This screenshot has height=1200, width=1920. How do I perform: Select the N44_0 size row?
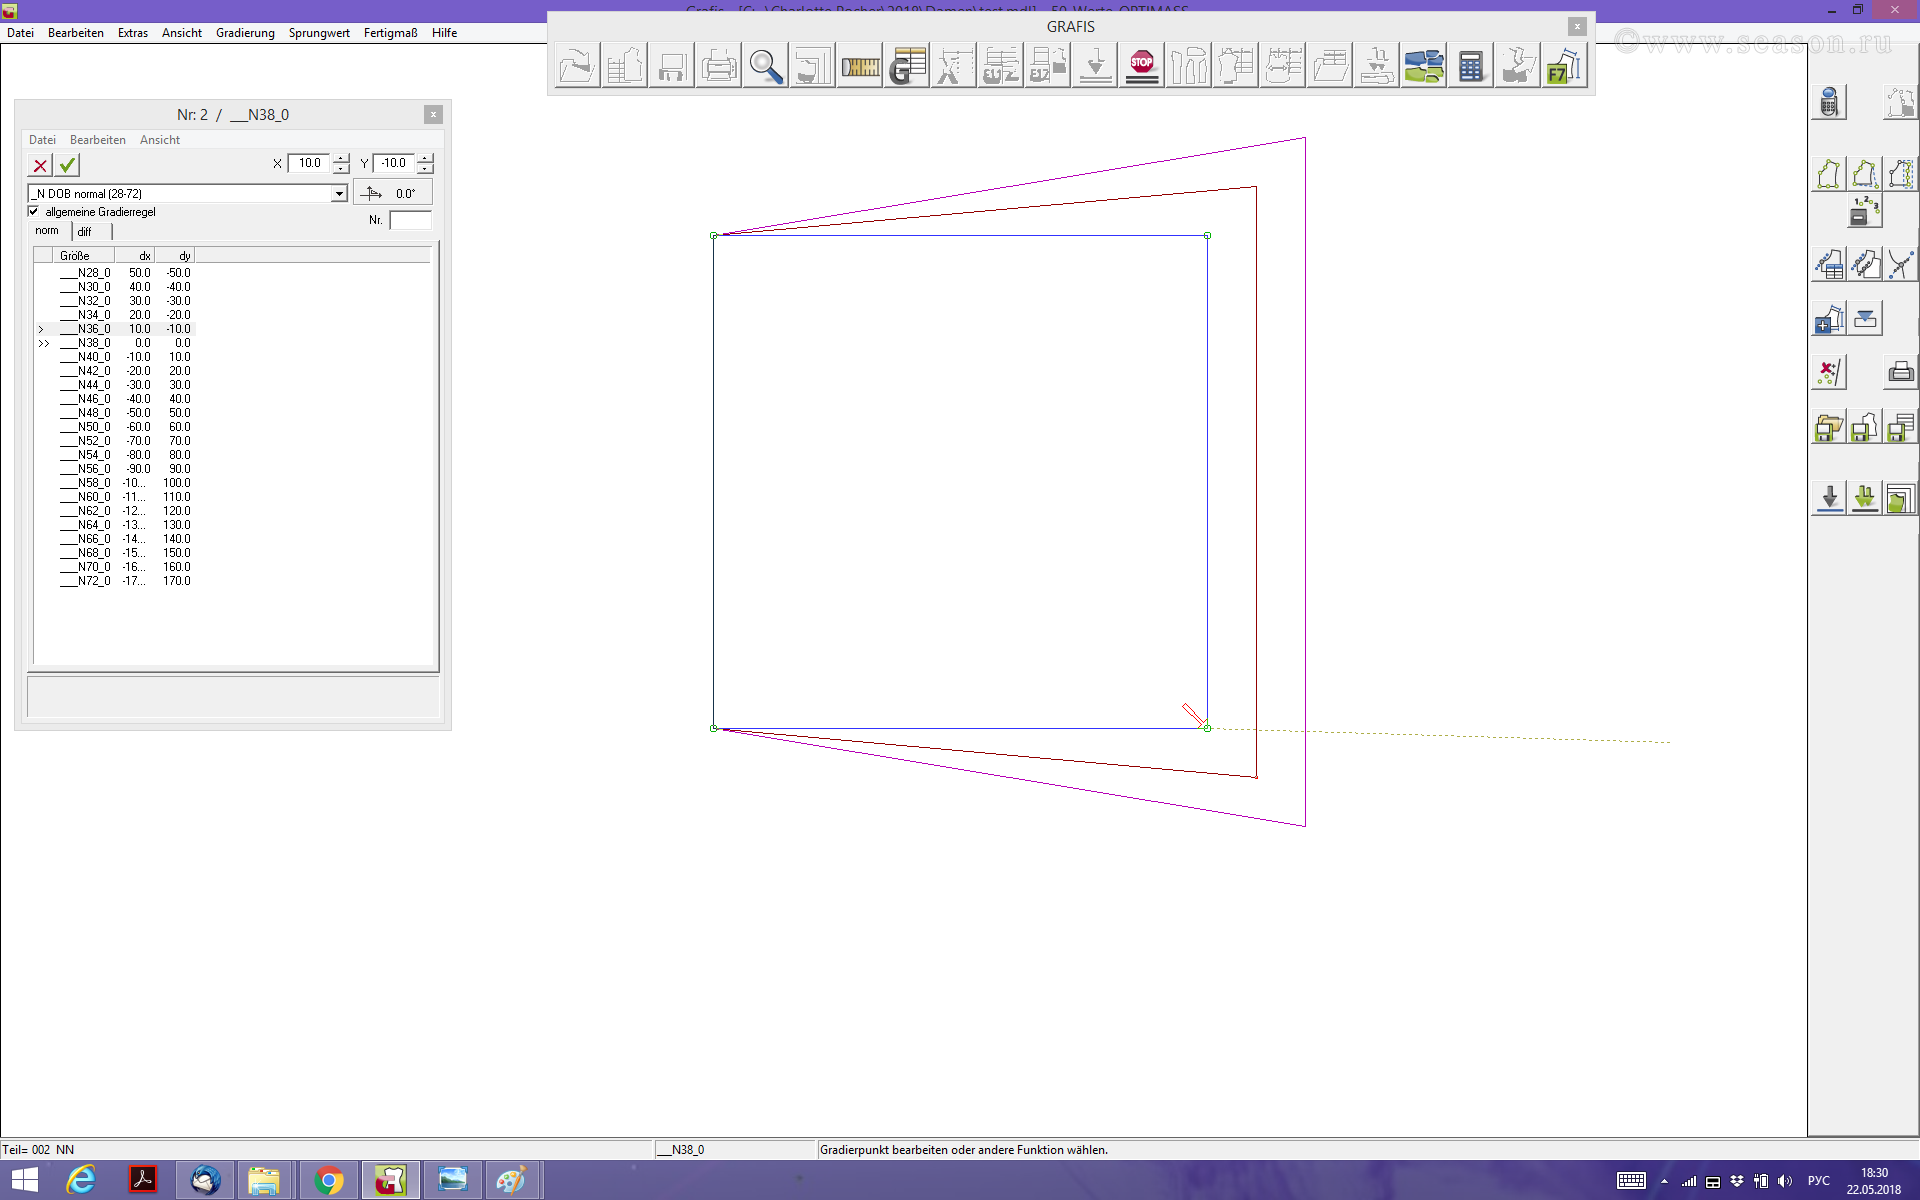(x=95, y=385)
